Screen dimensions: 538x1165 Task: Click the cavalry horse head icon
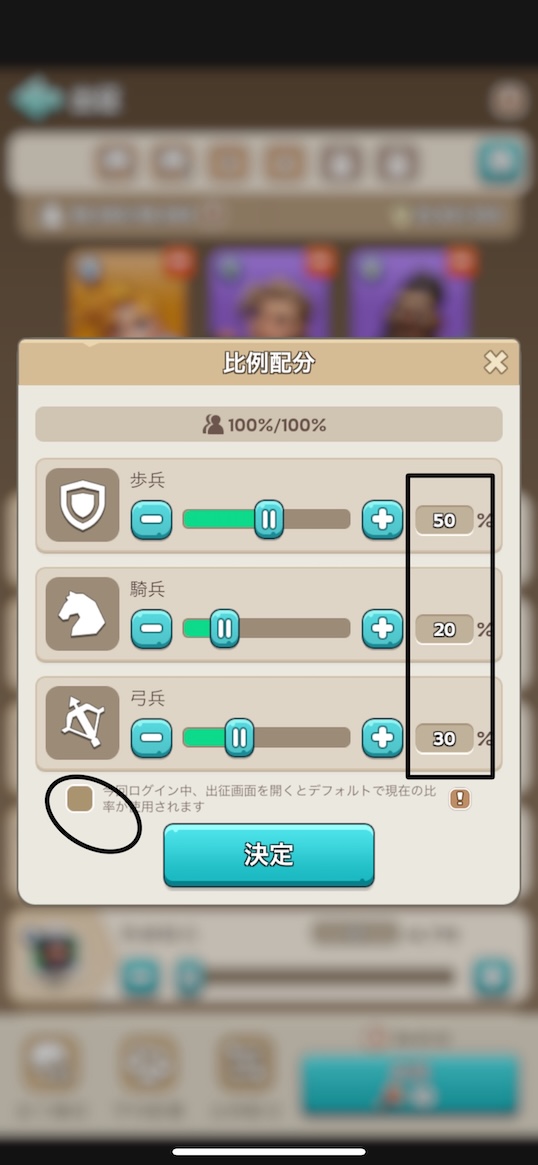click(82, 614)
